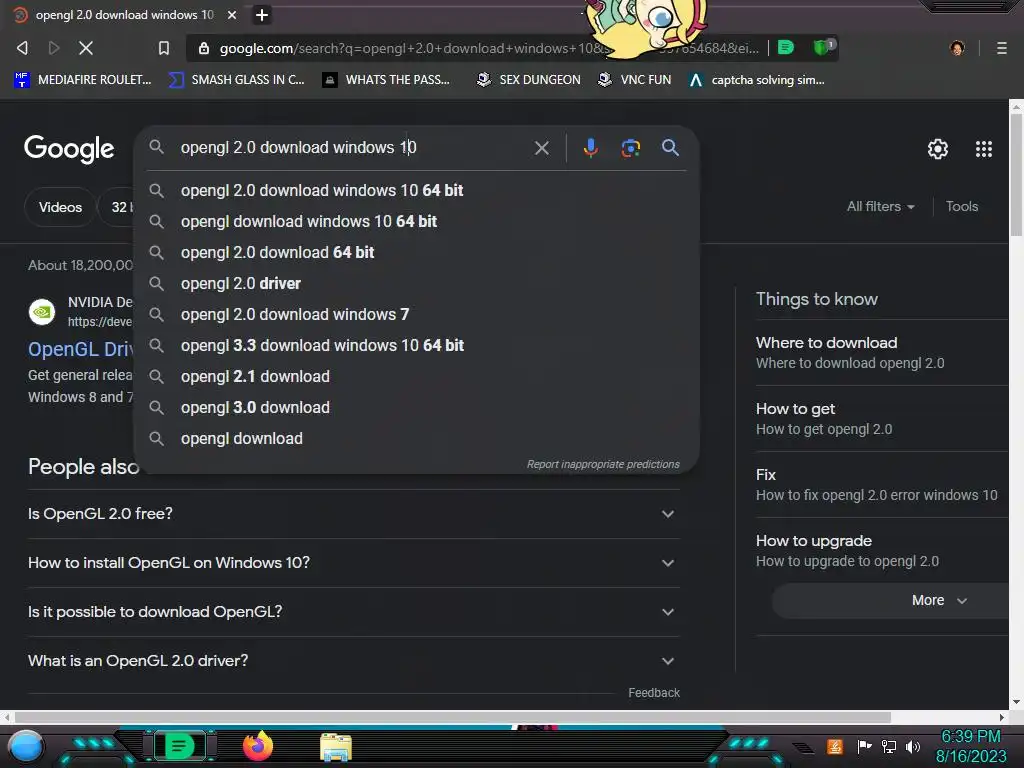Open the SMASH GLASS IN C... bookmark
This screenshot has width=1024, height=768.
236,80
